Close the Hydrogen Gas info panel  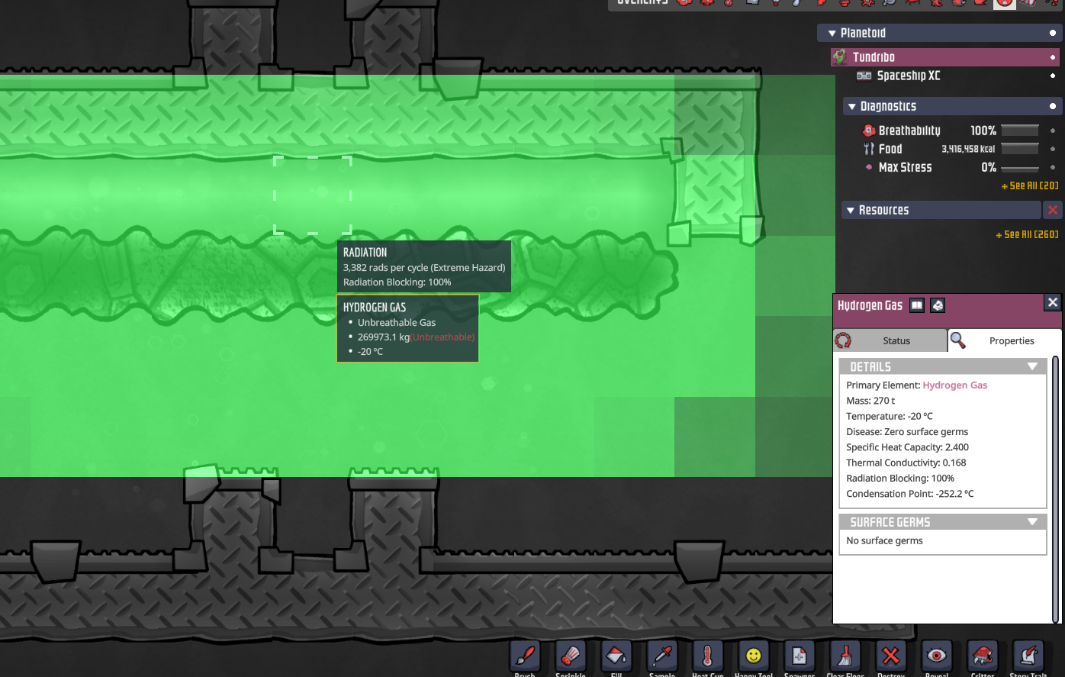(x=1052, y=302)
